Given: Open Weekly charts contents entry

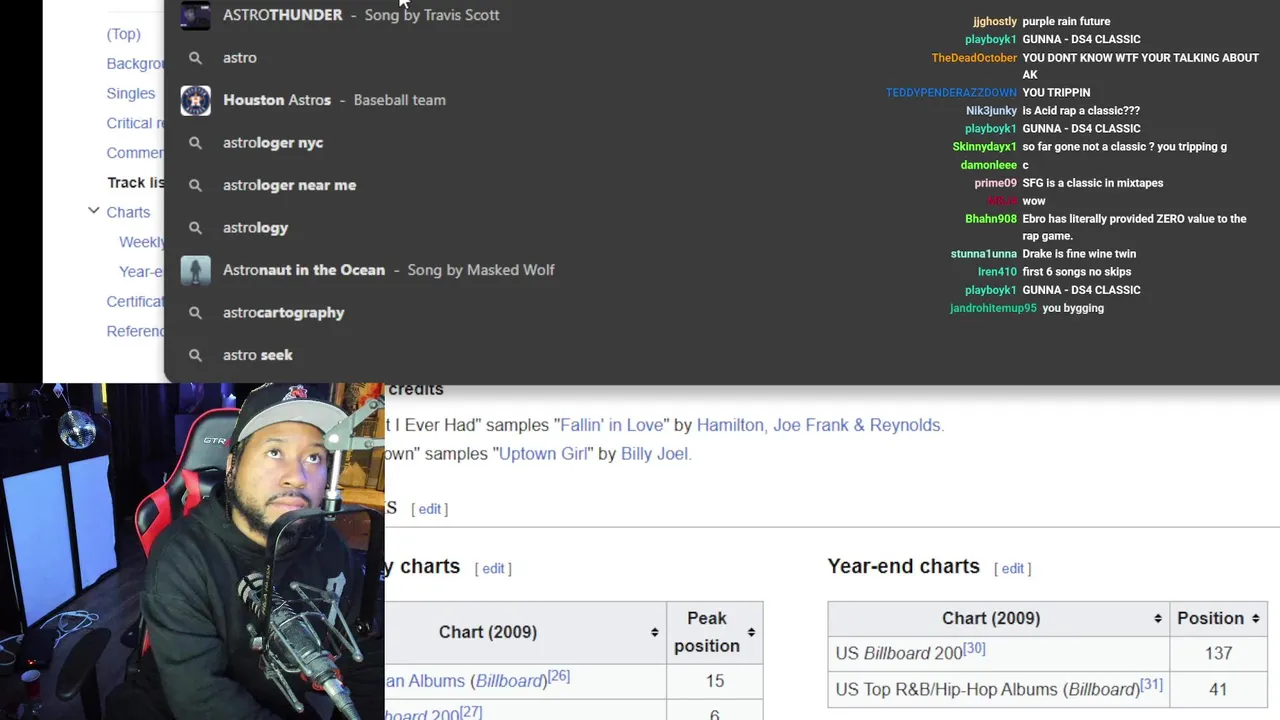Looking at the screenshot, I should [142, 242].
